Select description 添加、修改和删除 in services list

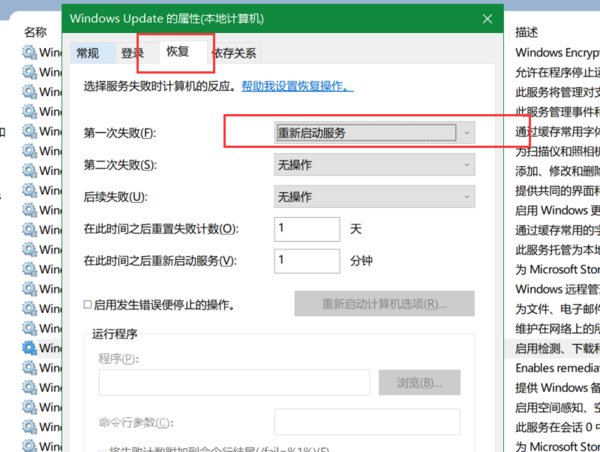click(x=558, y=170)
